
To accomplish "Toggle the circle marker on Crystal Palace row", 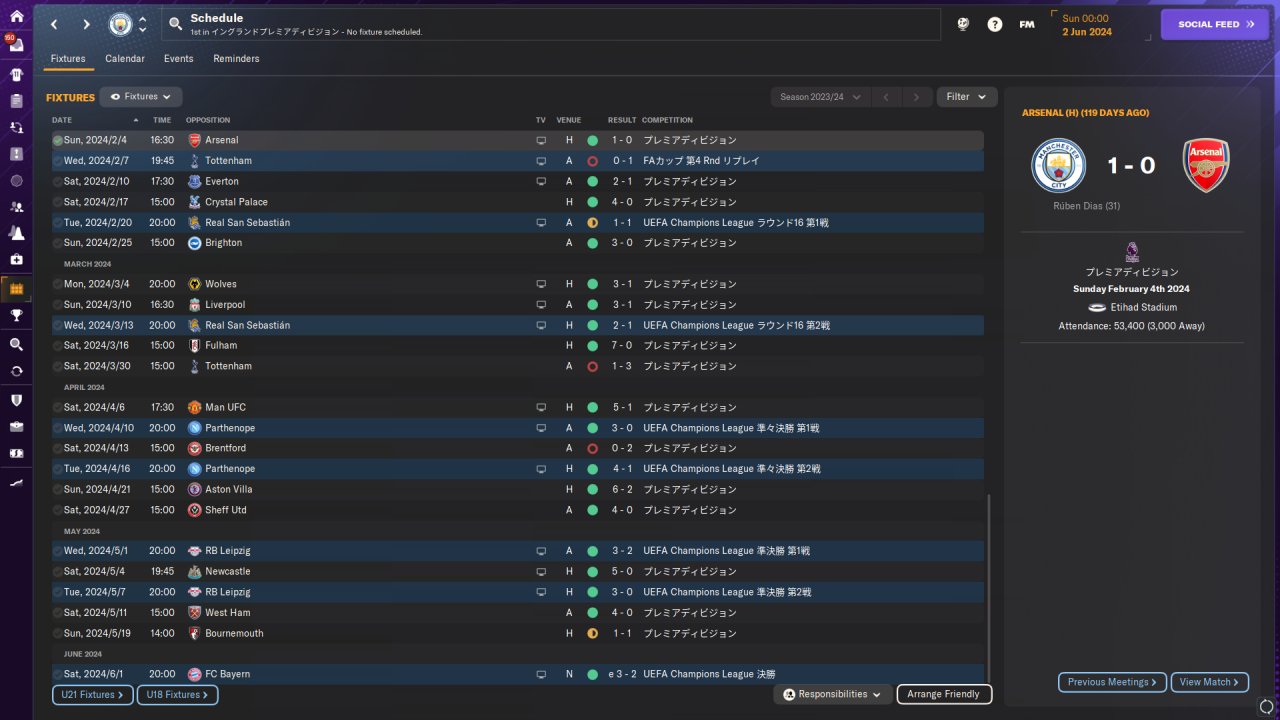I will point(58,202).
